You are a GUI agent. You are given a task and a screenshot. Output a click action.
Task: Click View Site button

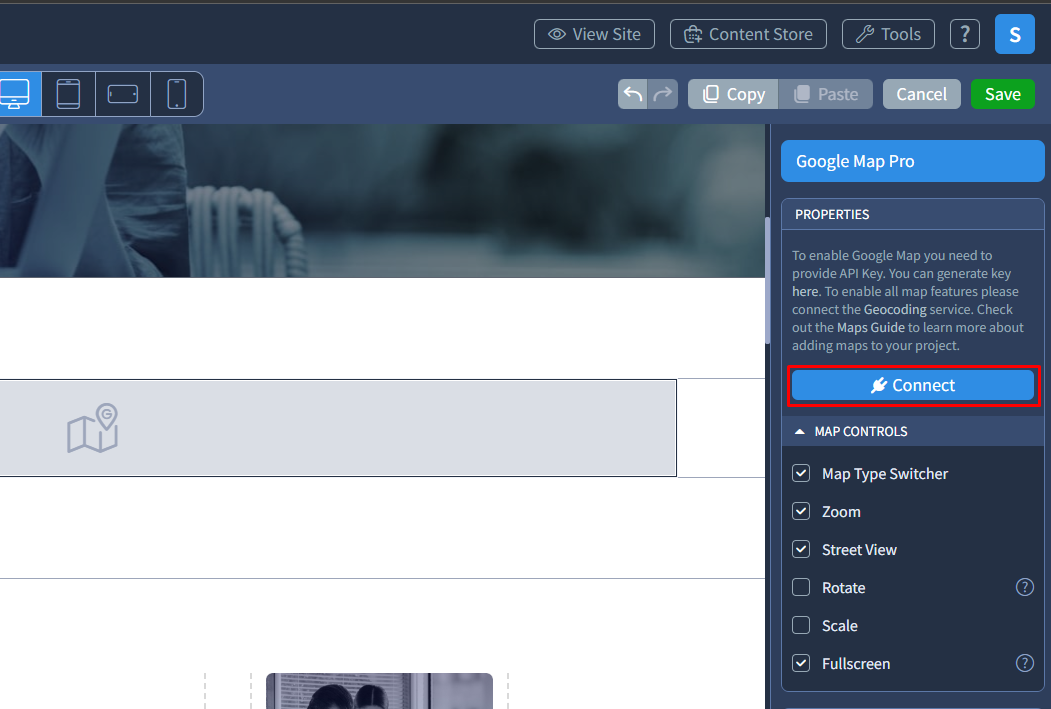point(594,34)
